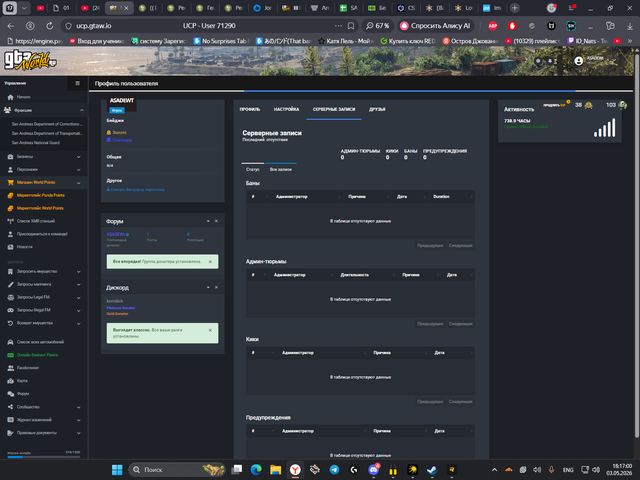Screen dimensions: 640x480
Task: Collapse the Форум panel chevron
Action: (x=208, y=221)
